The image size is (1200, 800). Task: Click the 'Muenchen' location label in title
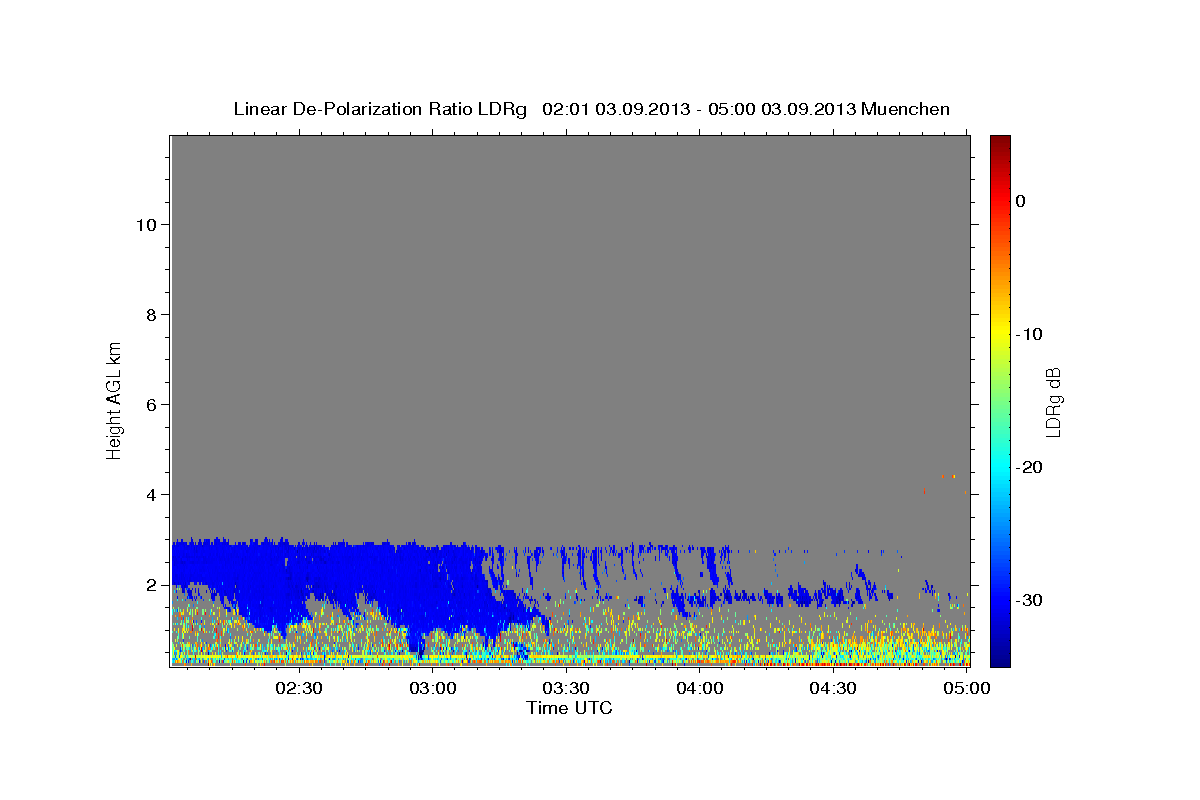tap(906, 109)
